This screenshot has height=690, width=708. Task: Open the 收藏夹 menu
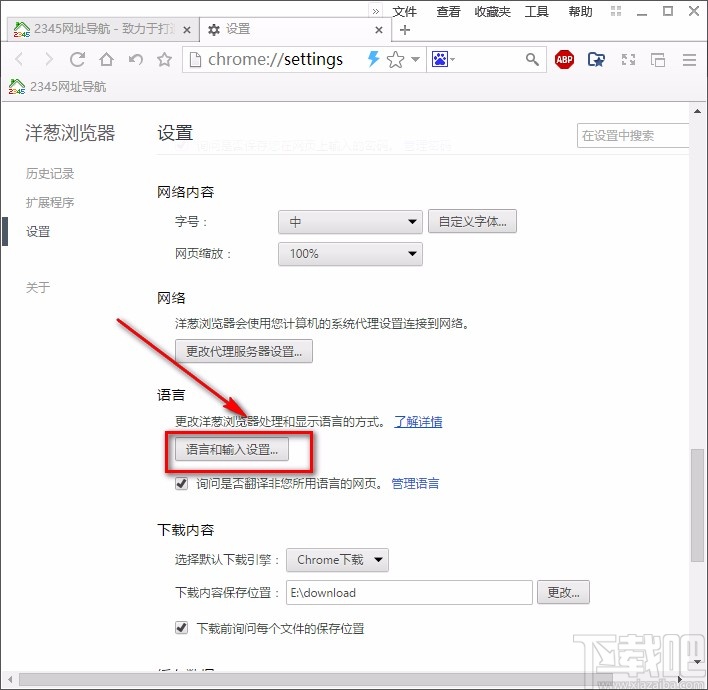pyautogui.click(x=492, y=11)
